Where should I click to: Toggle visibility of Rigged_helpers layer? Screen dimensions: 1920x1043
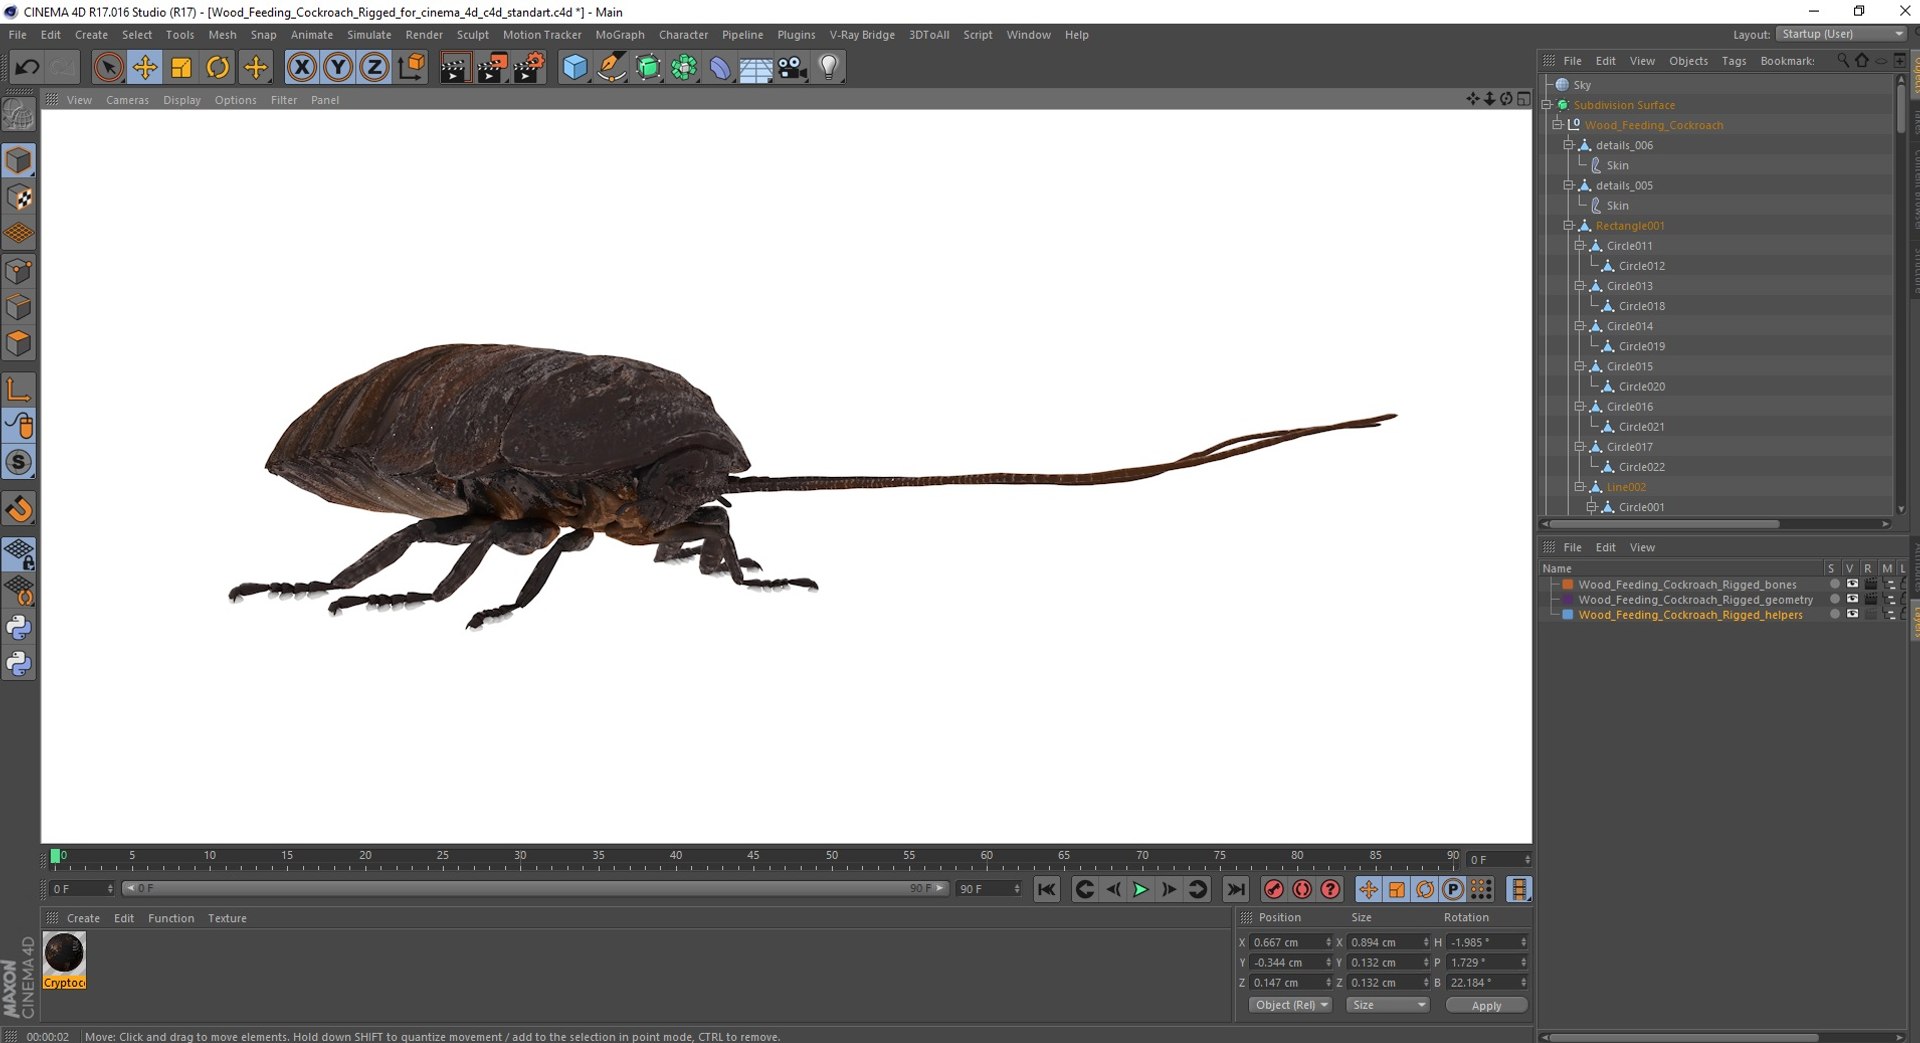click(1852, 614)
